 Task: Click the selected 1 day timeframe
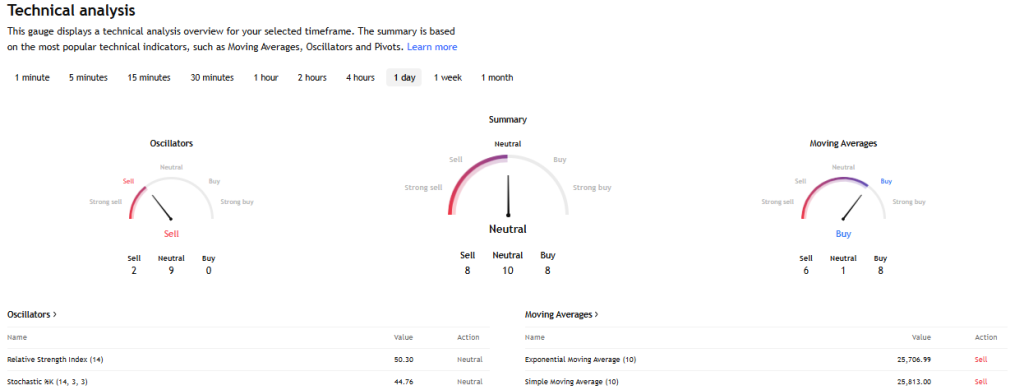(404, 78)
